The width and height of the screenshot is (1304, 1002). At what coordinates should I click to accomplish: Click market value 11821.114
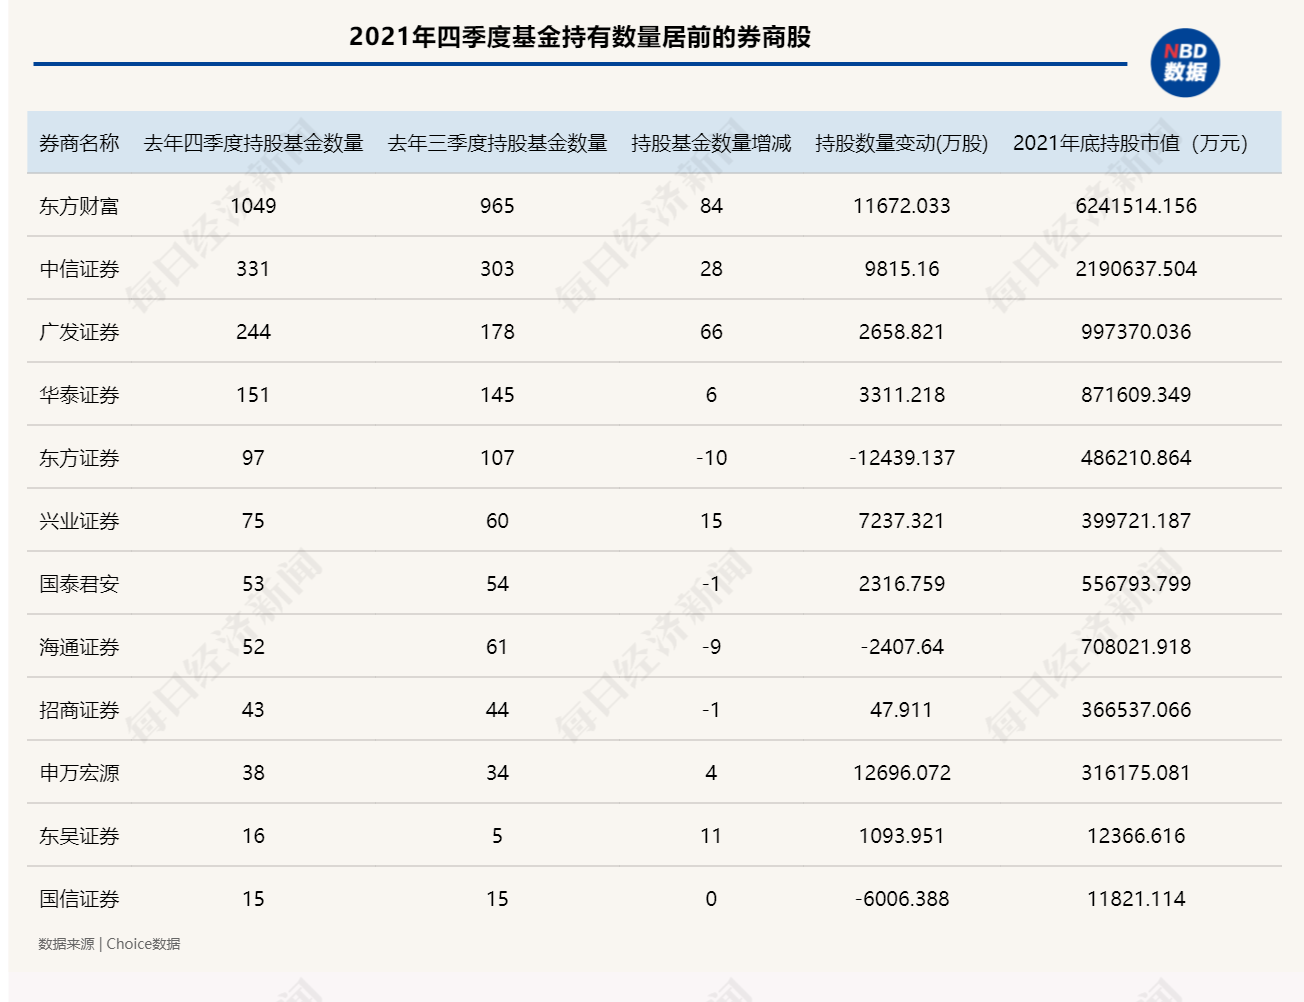[1136, 899]
